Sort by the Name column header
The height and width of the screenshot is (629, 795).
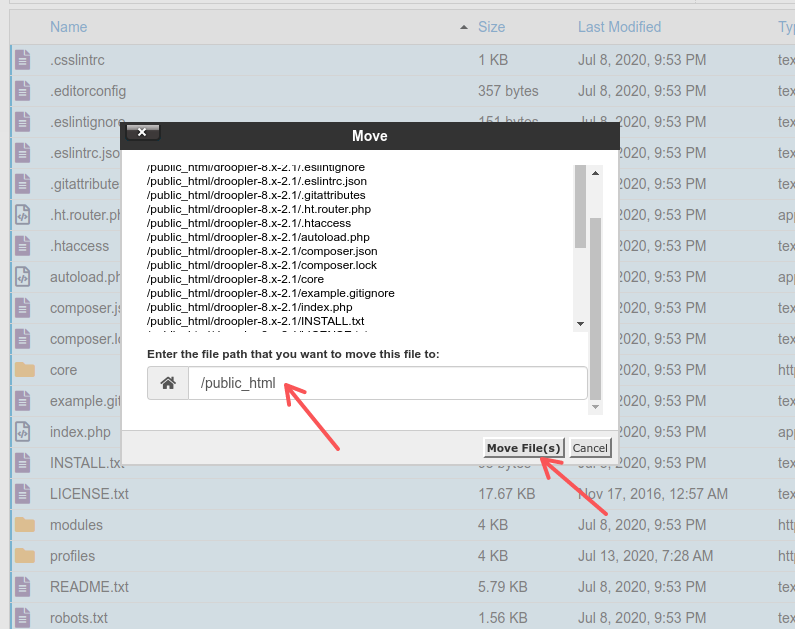click(68, 27)
